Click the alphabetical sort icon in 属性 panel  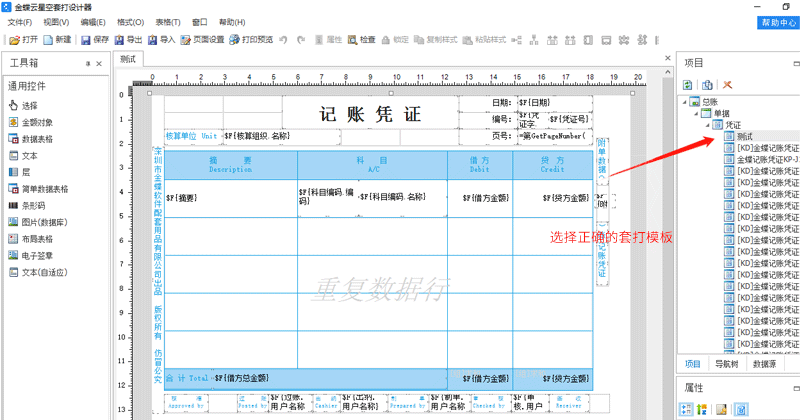[x=702, y=409]
